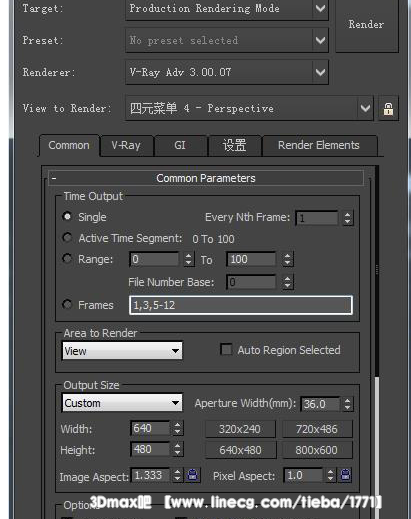Screen dimensions: 411x519
Task: Adjust the Pixel Aspect spinner
Action: click(330, 475)
